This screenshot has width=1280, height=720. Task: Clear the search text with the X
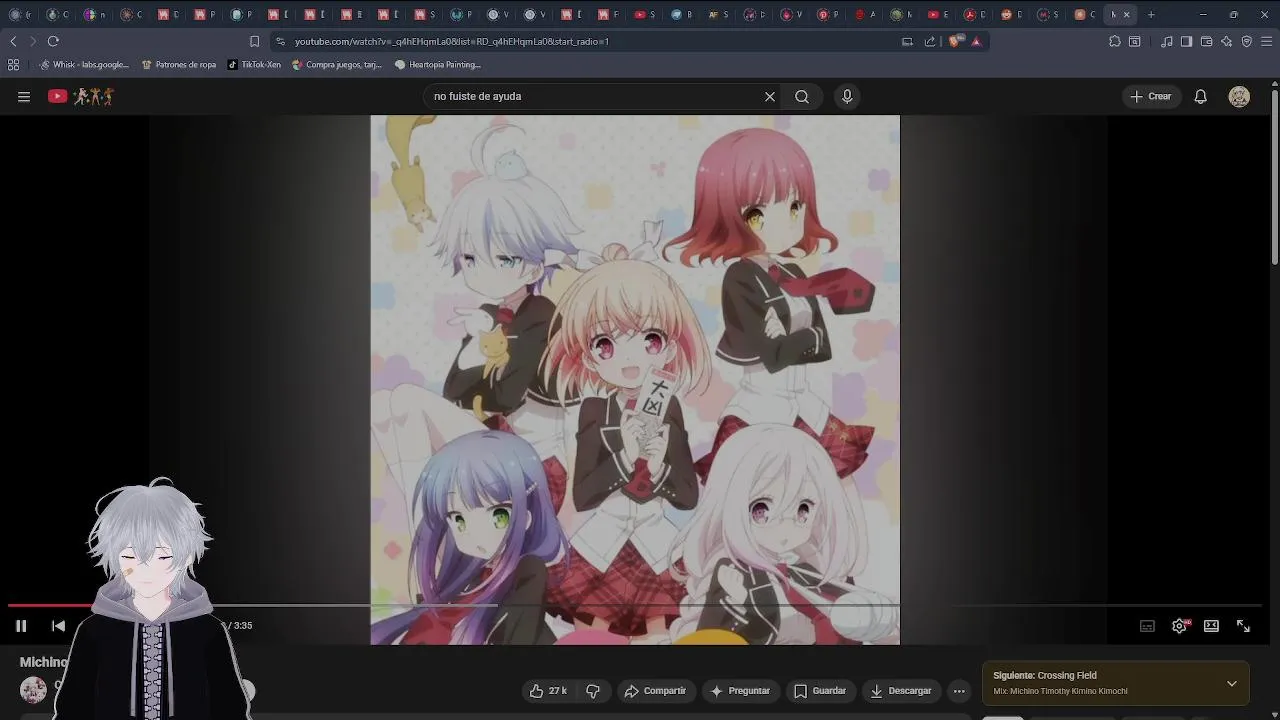[x=770, y=96]
